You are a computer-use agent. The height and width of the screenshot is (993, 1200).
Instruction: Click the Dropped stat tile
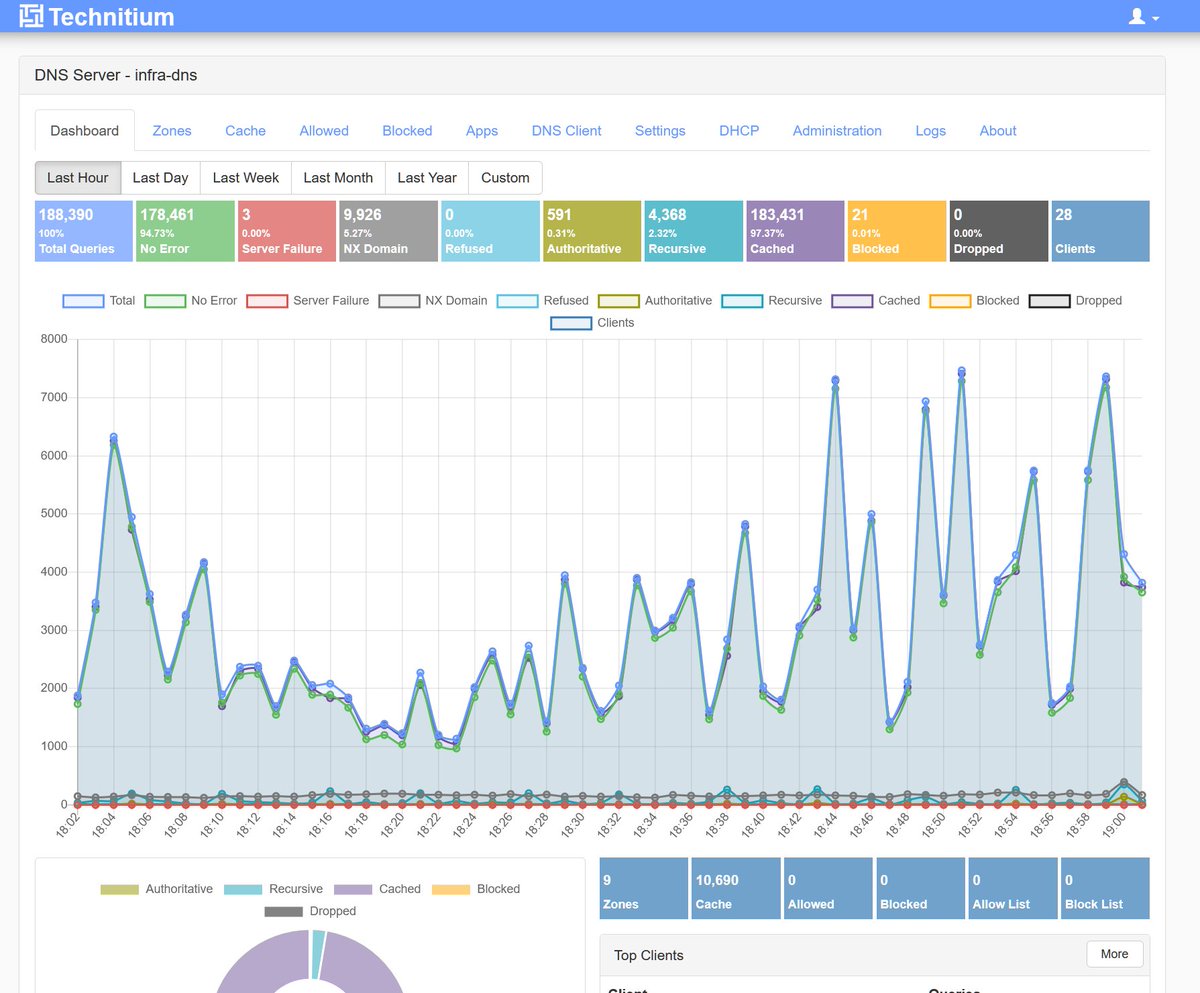point(999,231)
